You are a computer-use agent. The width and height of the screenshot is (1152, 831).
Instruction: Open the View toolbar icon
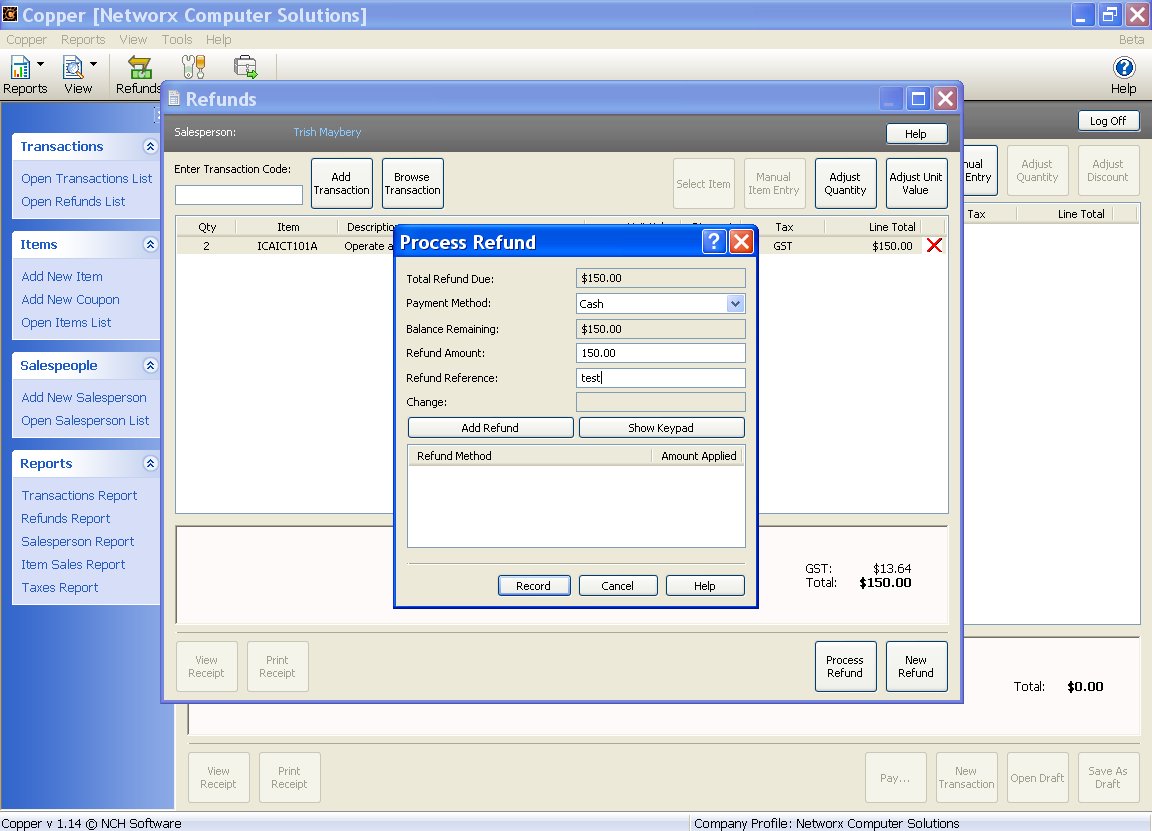pos(73,68)
